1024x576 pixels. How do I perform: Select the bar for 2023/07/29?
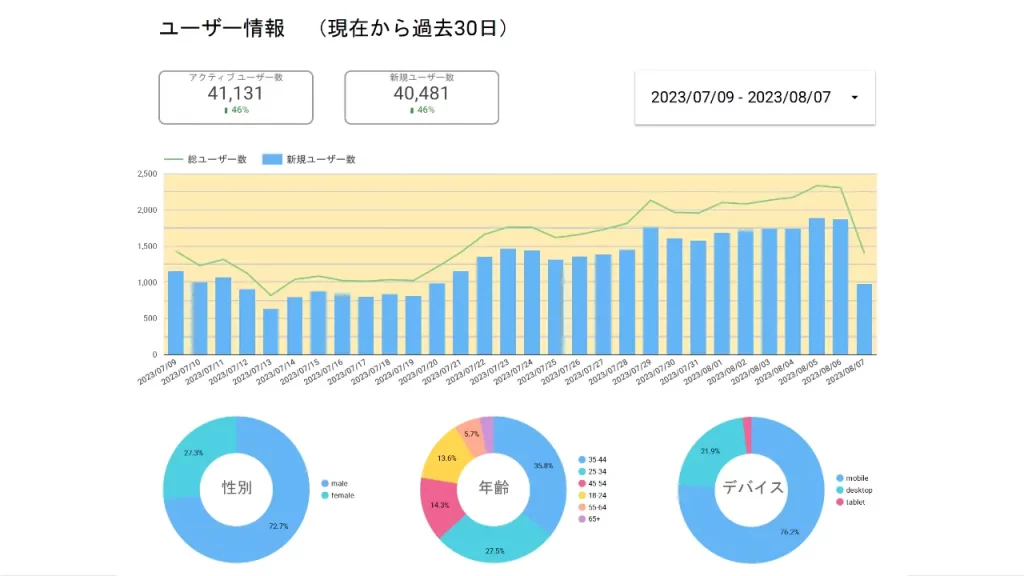(650, 291)
